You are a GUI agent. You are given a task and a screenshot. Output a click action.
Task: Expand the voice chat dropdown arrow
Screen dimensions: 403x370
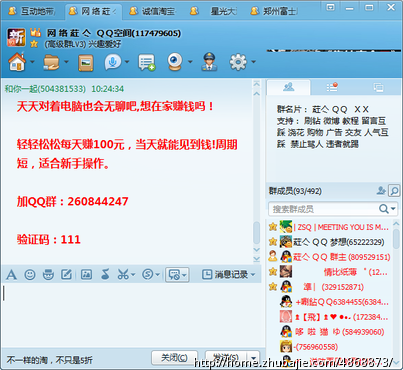[127, 62]
